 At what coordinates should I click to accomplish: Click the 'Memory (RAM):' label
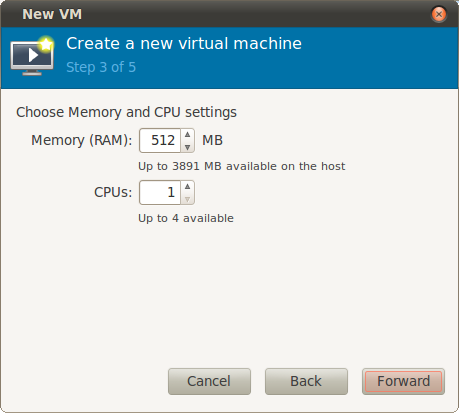(x=82, y=140)
